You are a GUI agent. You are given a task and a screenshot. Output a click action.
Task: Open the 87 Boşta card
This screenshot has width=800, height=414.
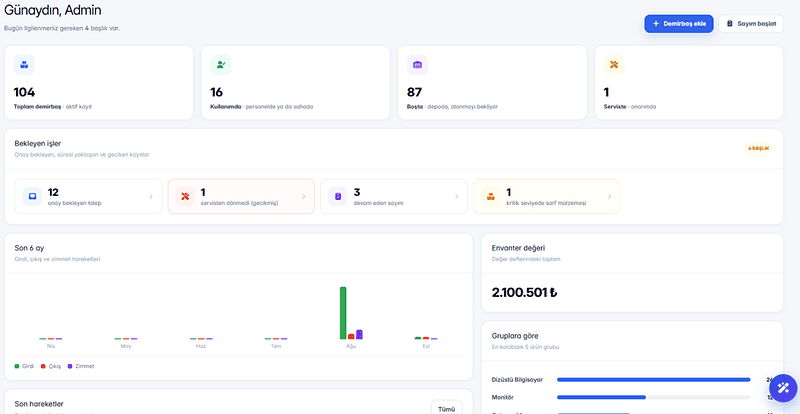tap(492, 83)
